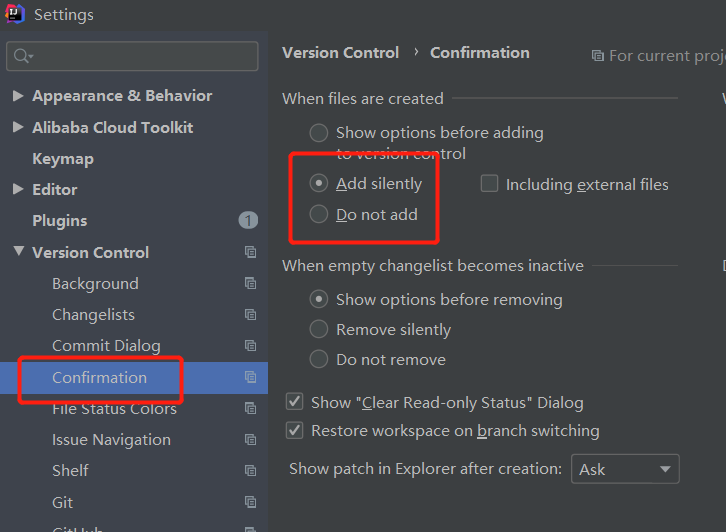Select Show options before removing radio button

pos(319,300)
